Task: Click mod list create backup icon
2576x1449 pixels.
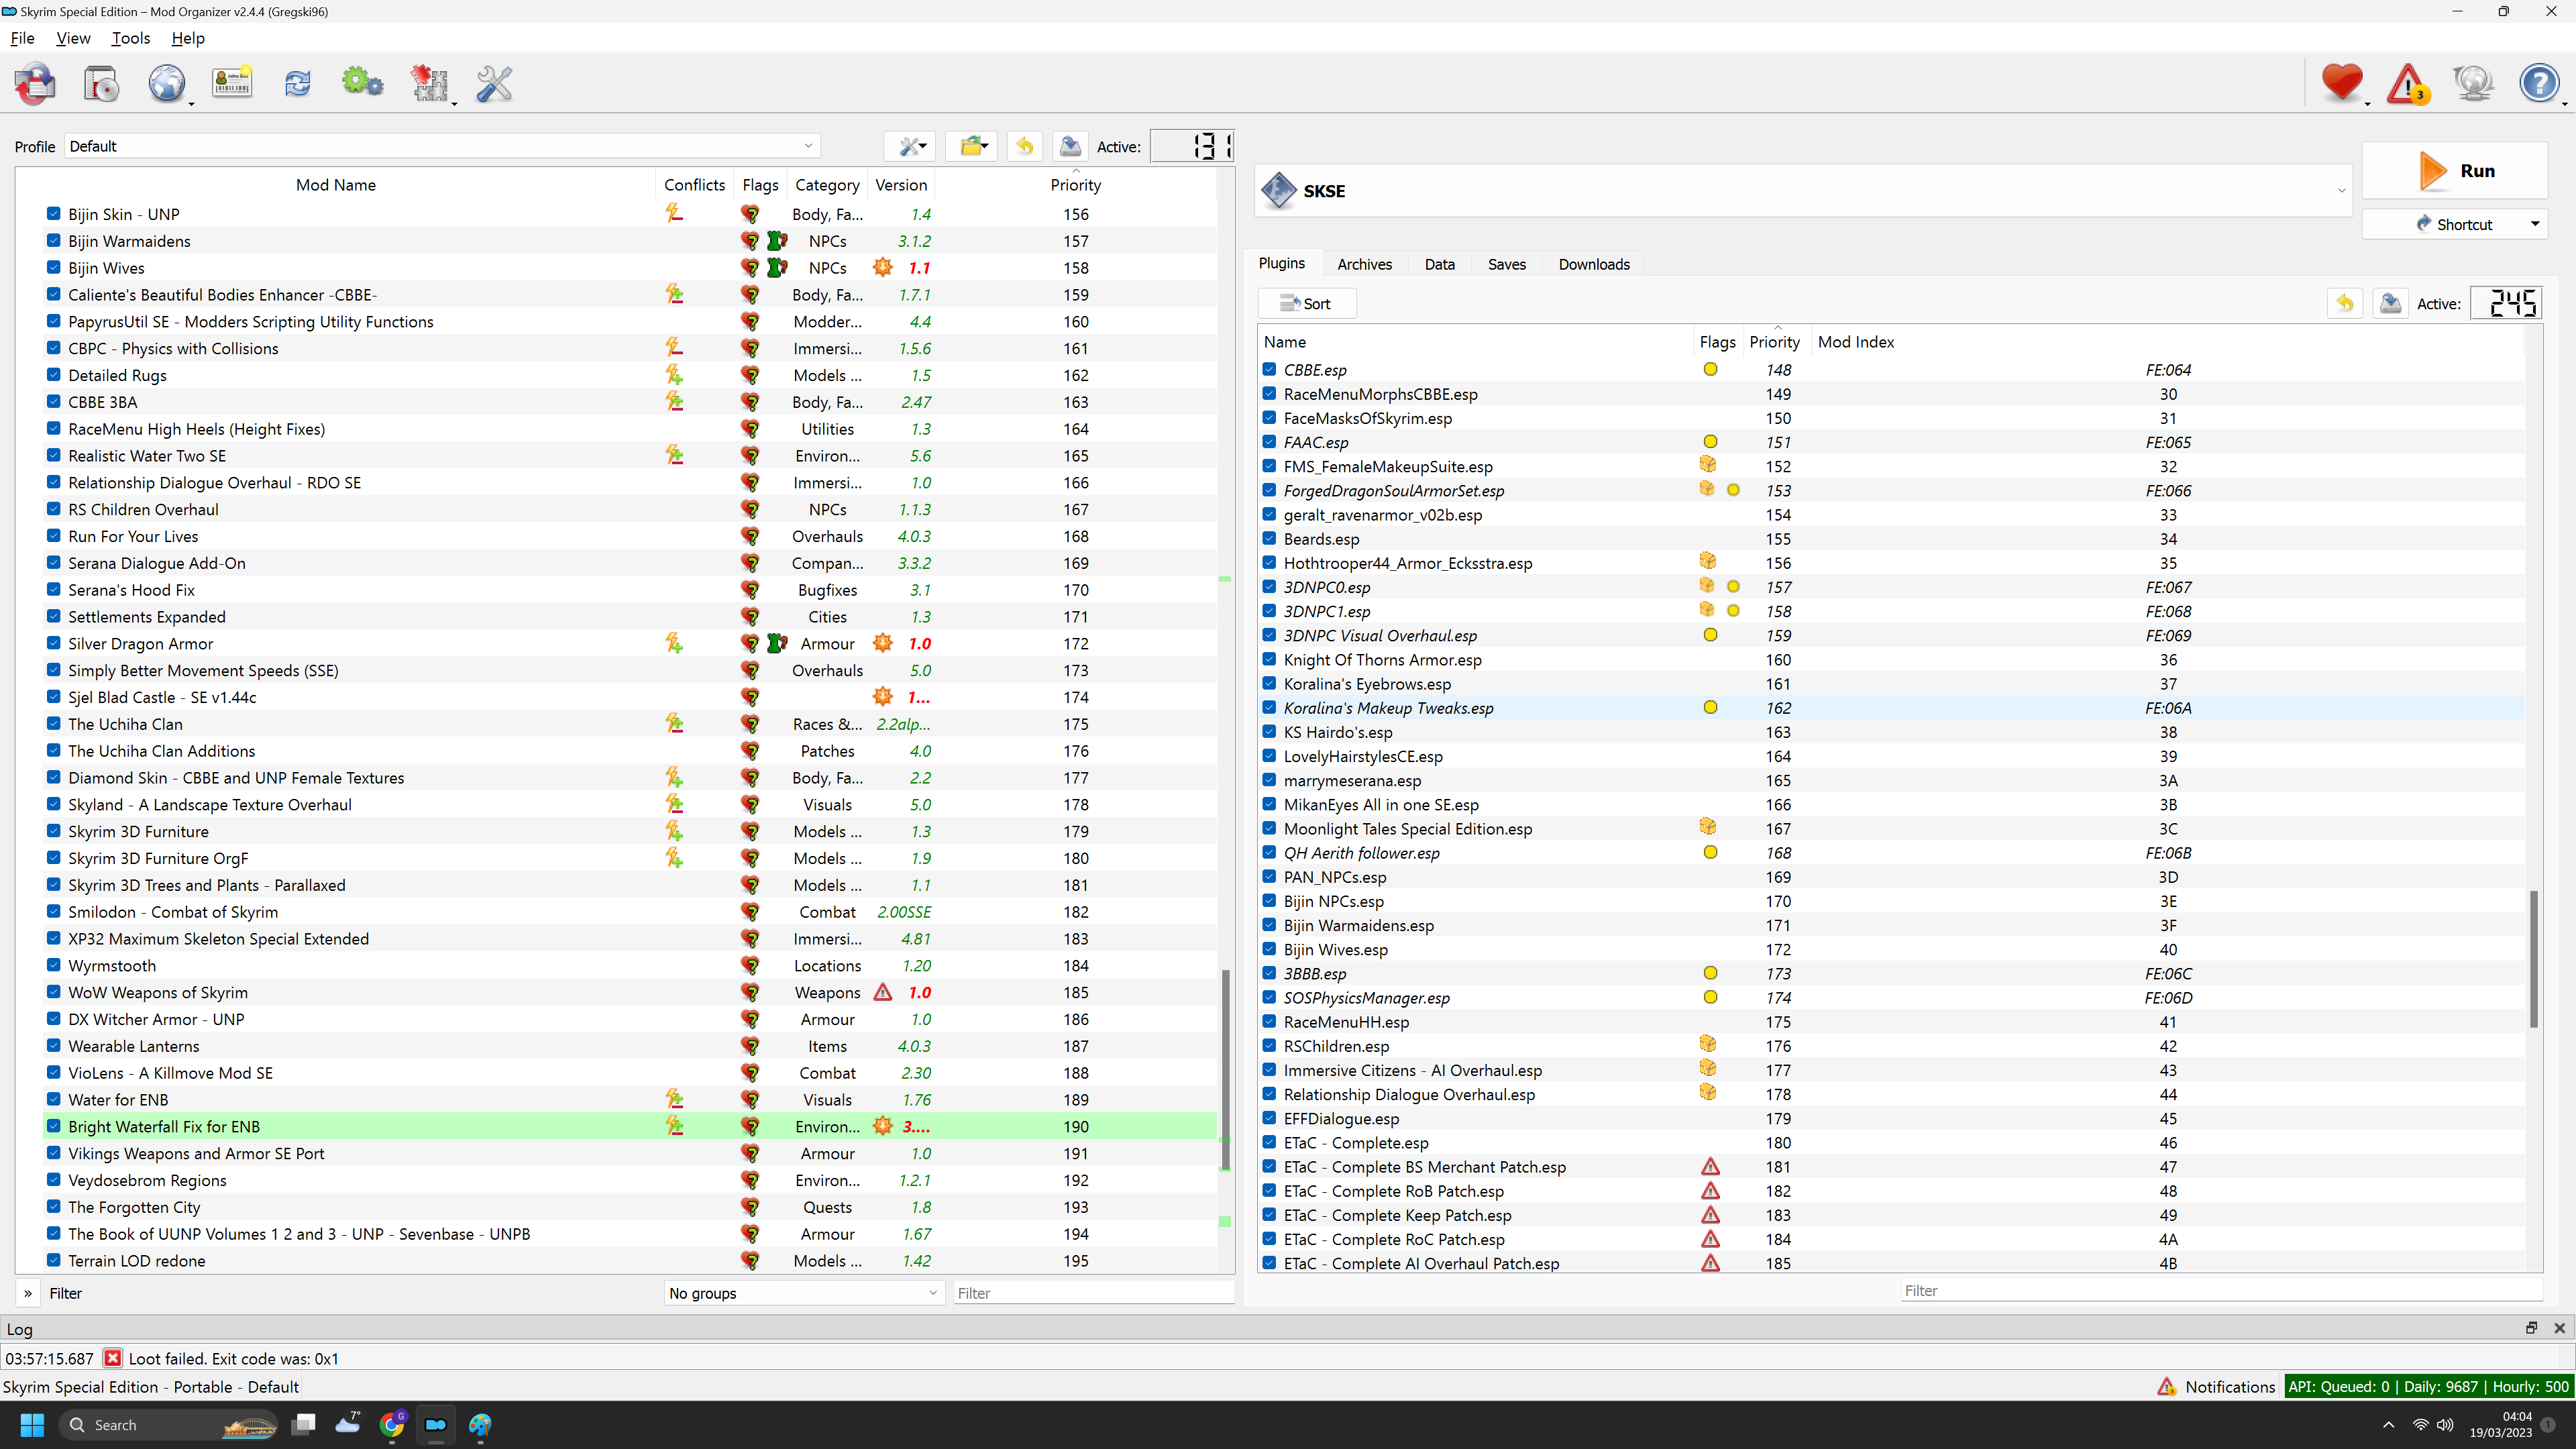Action: click(x=1070, y=146)
